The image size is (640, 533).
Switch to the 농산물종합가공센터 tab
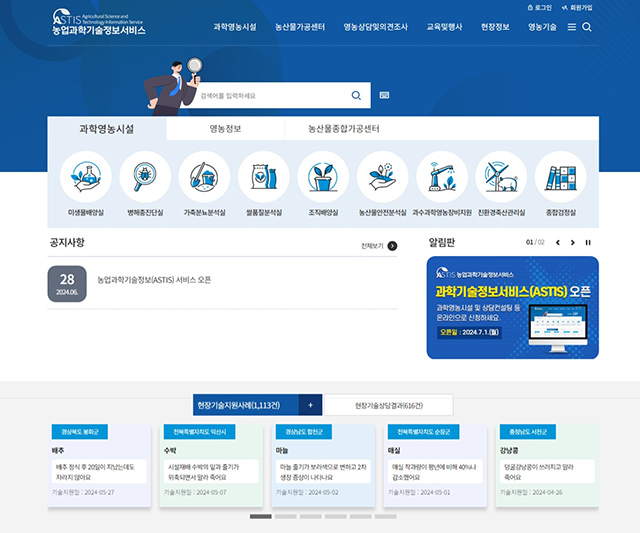[344, 129]
